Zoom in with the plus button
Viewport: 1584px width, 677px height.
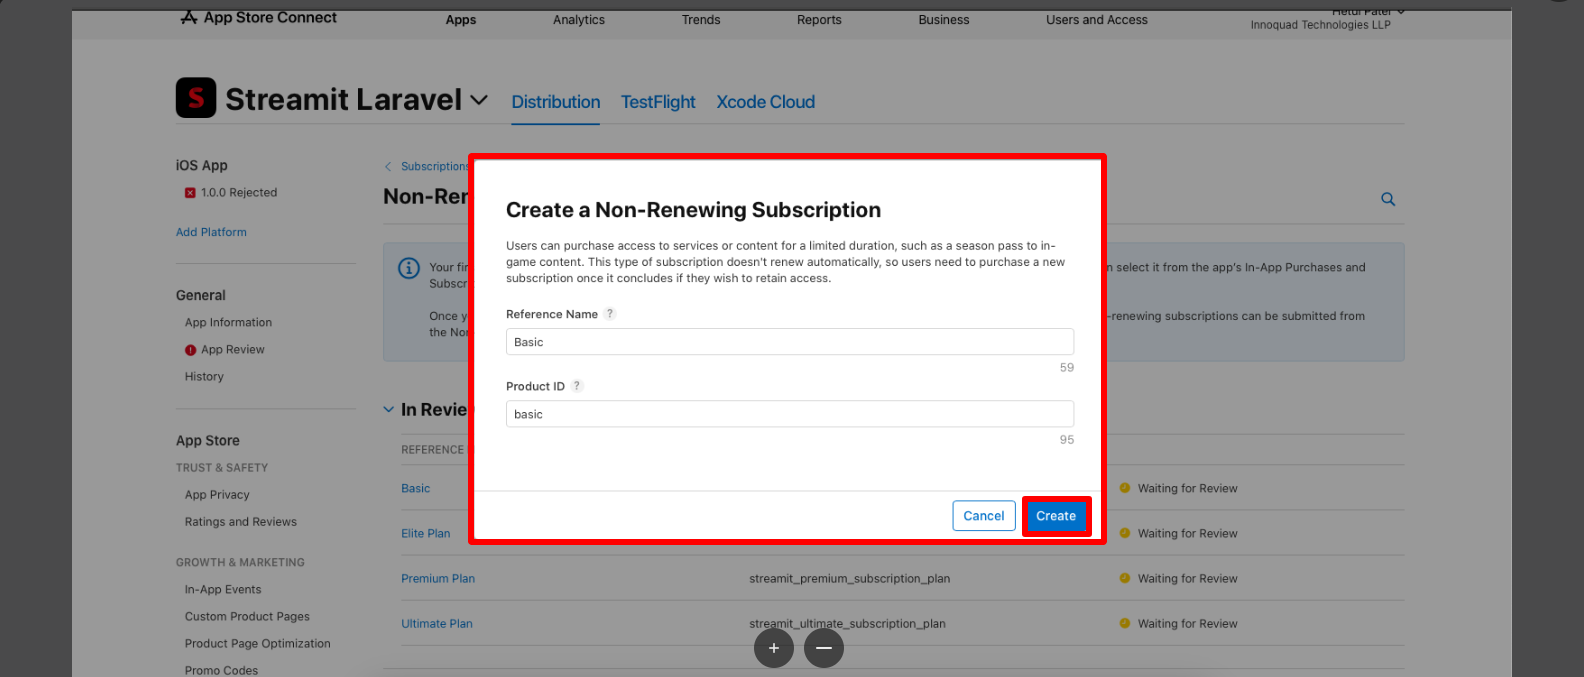pyautogui.click(x=774, y=648)
